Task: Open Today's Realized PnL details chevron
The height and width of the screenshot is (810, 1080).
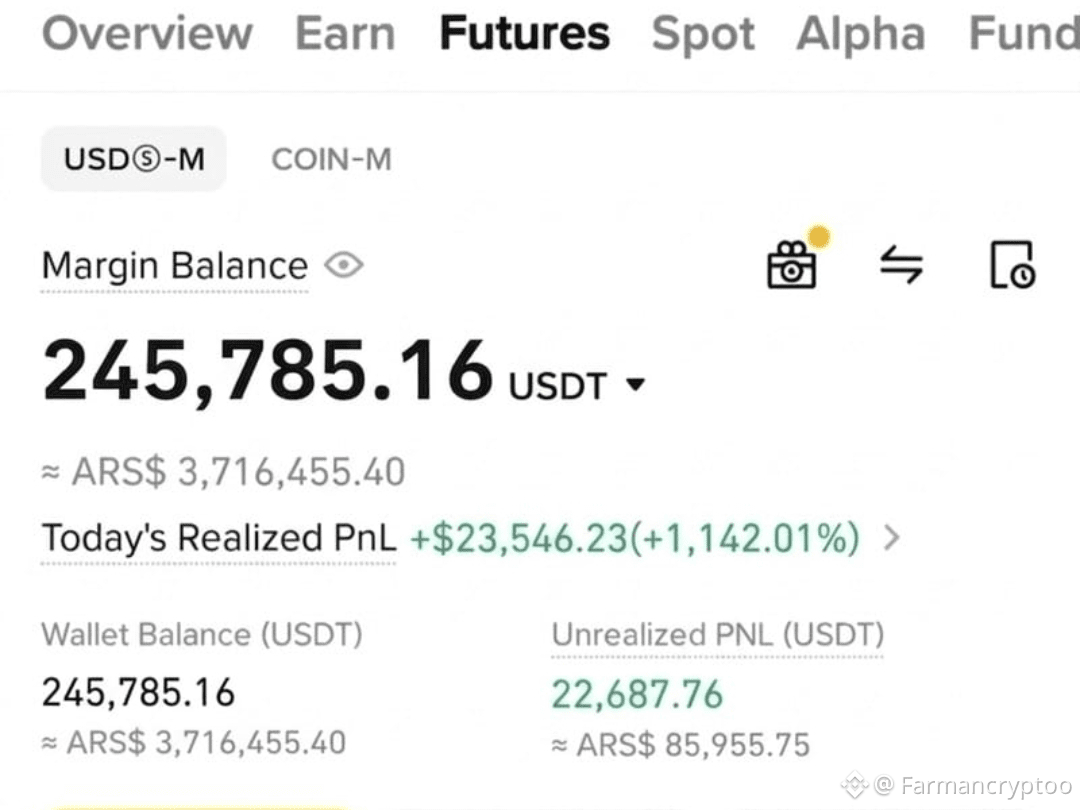Action: (891, 537)
